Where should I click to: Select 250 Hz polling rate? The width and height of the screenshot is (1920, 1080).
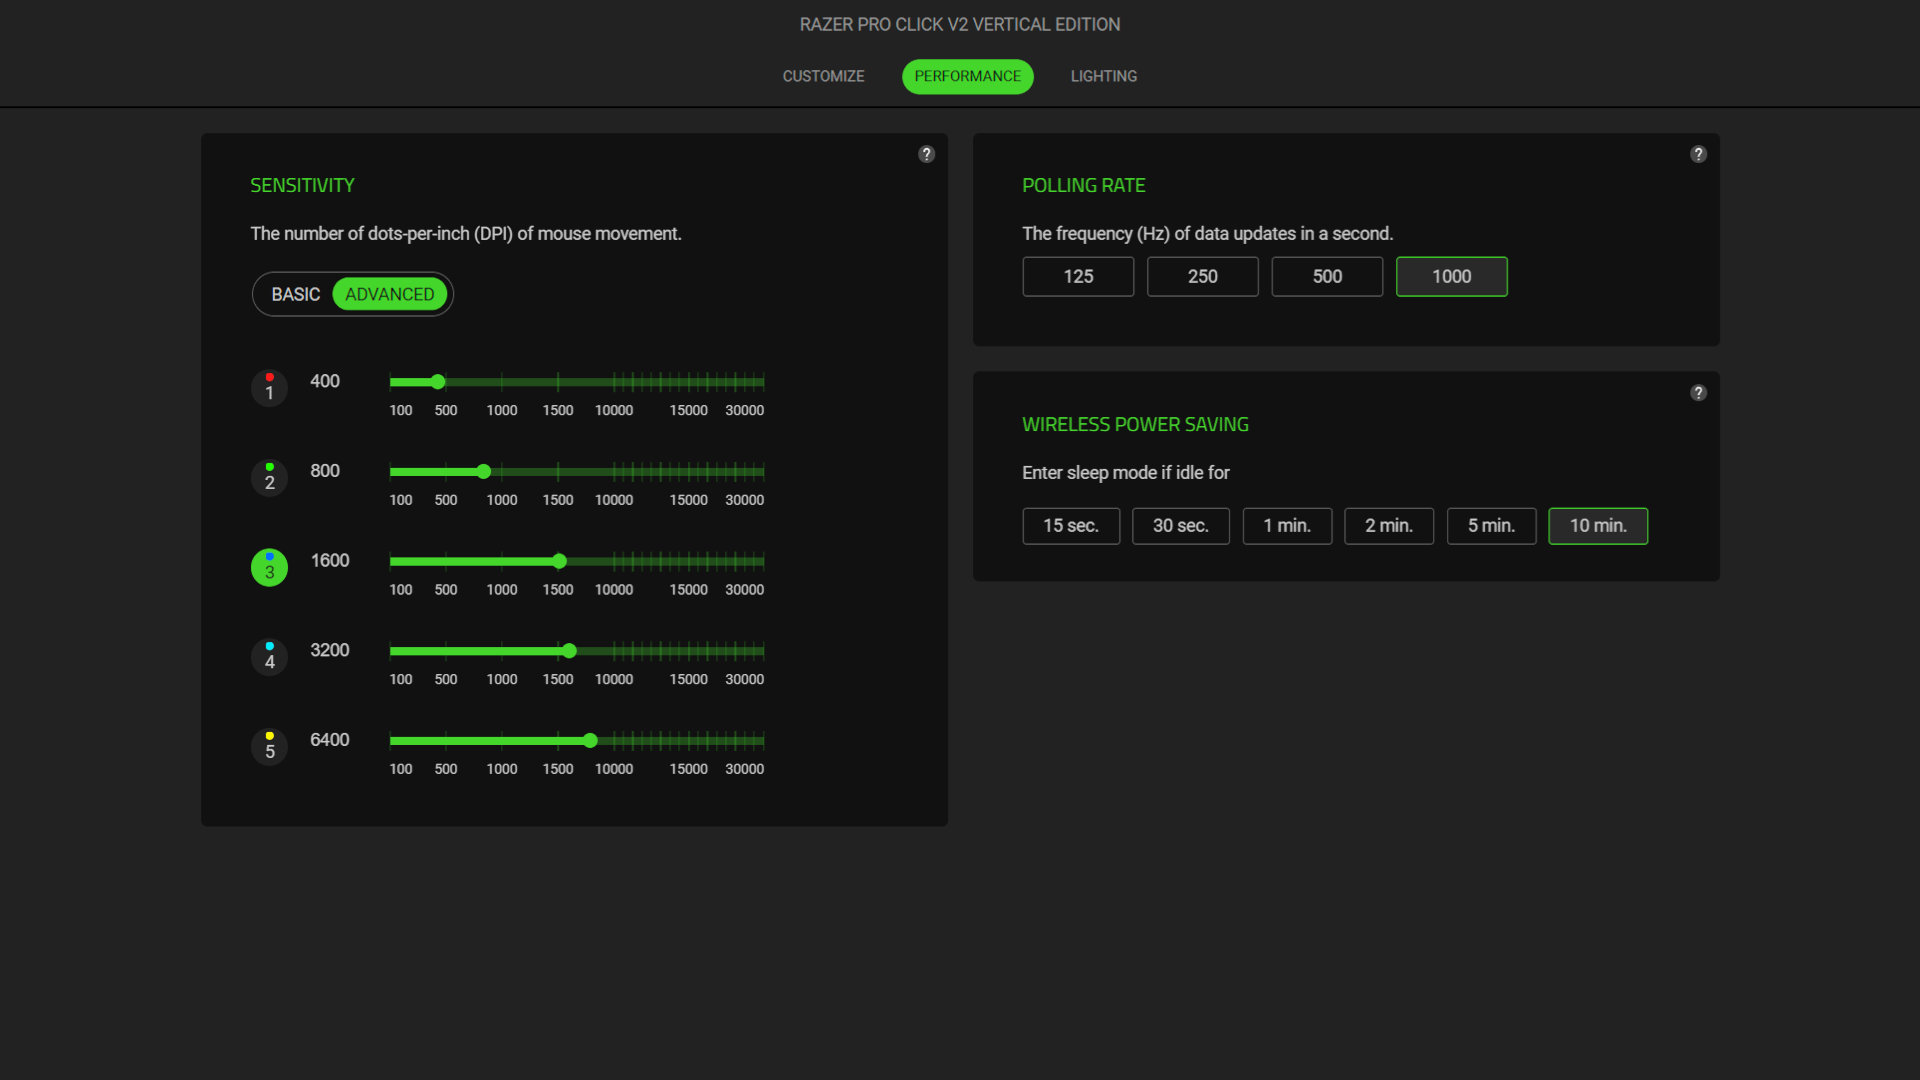(1202, 276)
